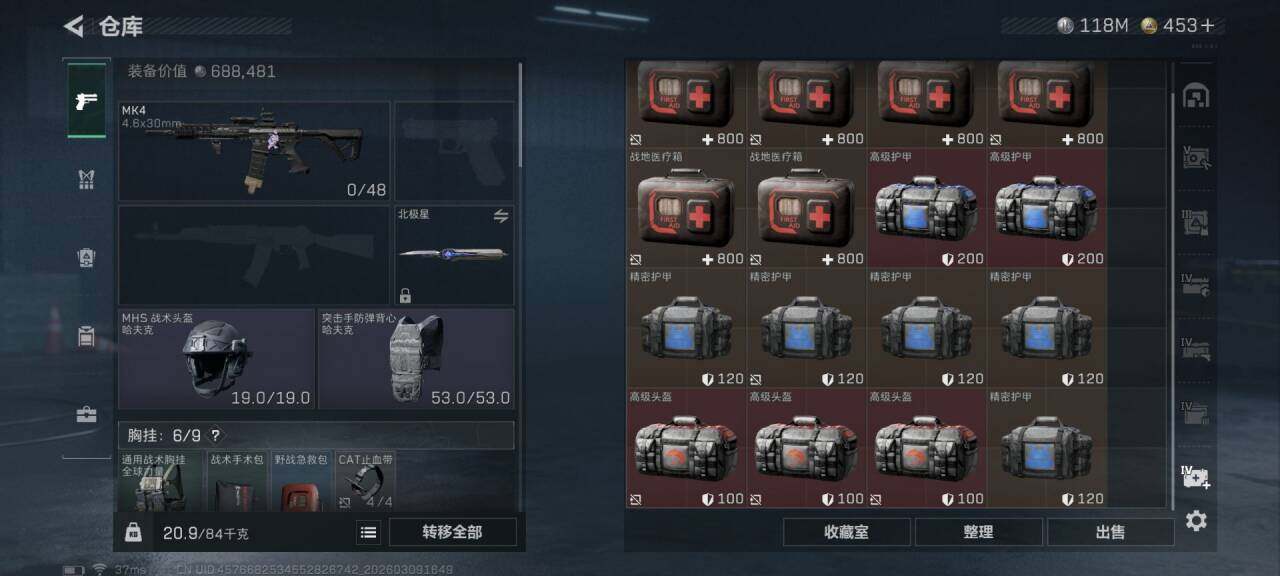Image resolution: width=1280 pixels, height=576 pixels.
Task: Select the MHS 战术头盔 helmet slot
Action: pyautogui.click(x=216, y=358)
